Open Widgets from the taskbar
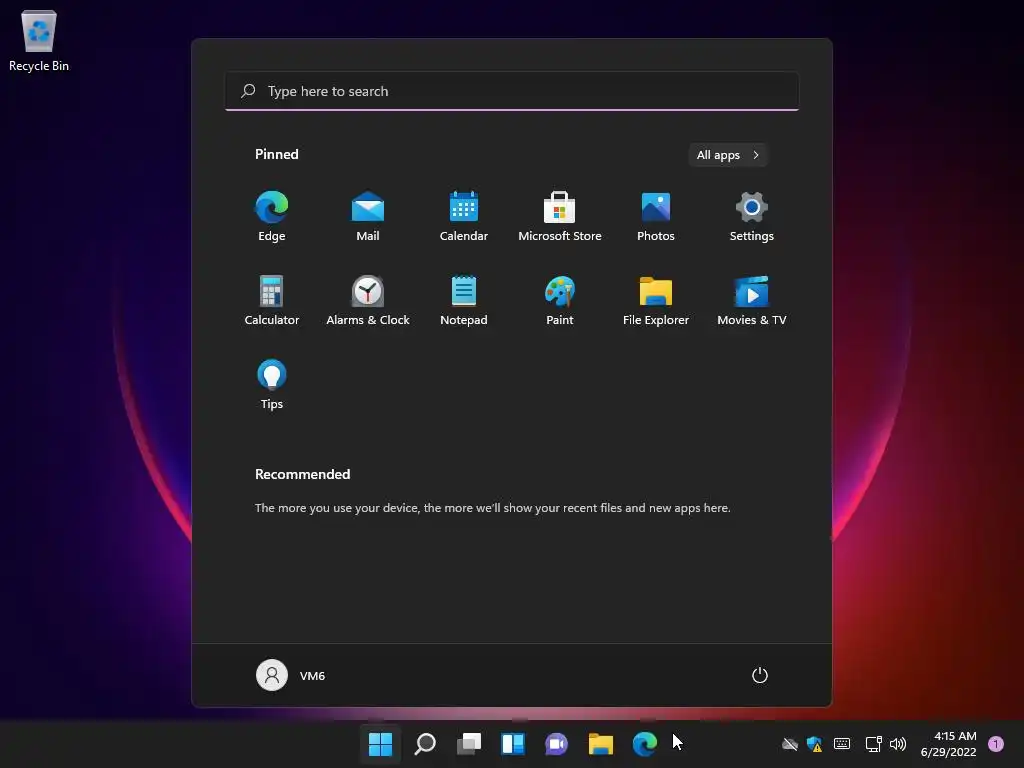Viewport: 1024px width, 768px height. pos(513,743)
